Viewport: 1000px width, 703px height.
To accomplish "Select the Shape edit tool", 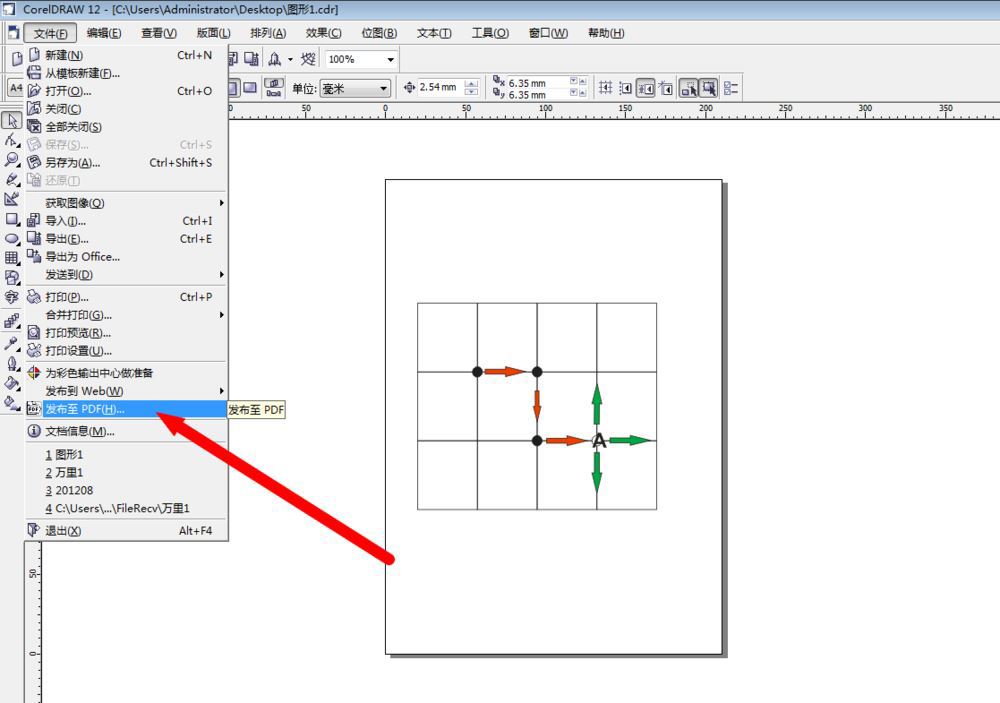I will click(12, 140).
